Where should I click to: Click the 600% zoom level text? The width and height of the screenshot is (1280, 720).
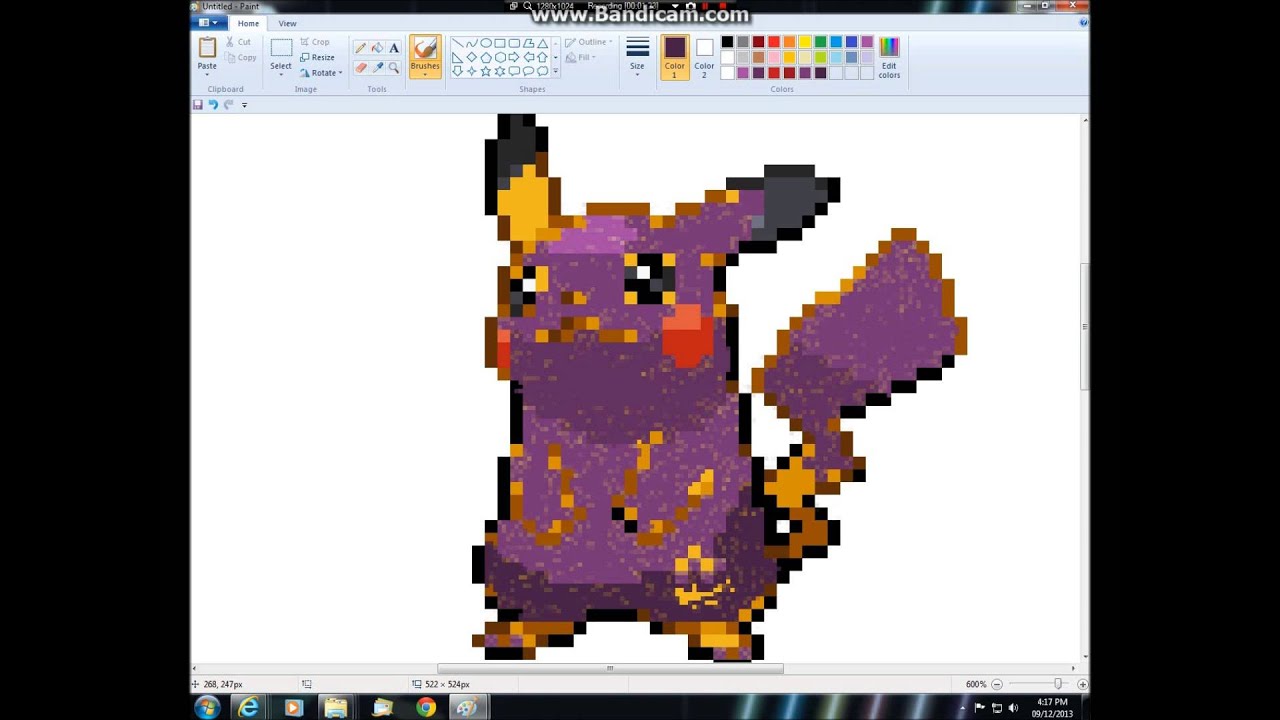tap(976, 684)
